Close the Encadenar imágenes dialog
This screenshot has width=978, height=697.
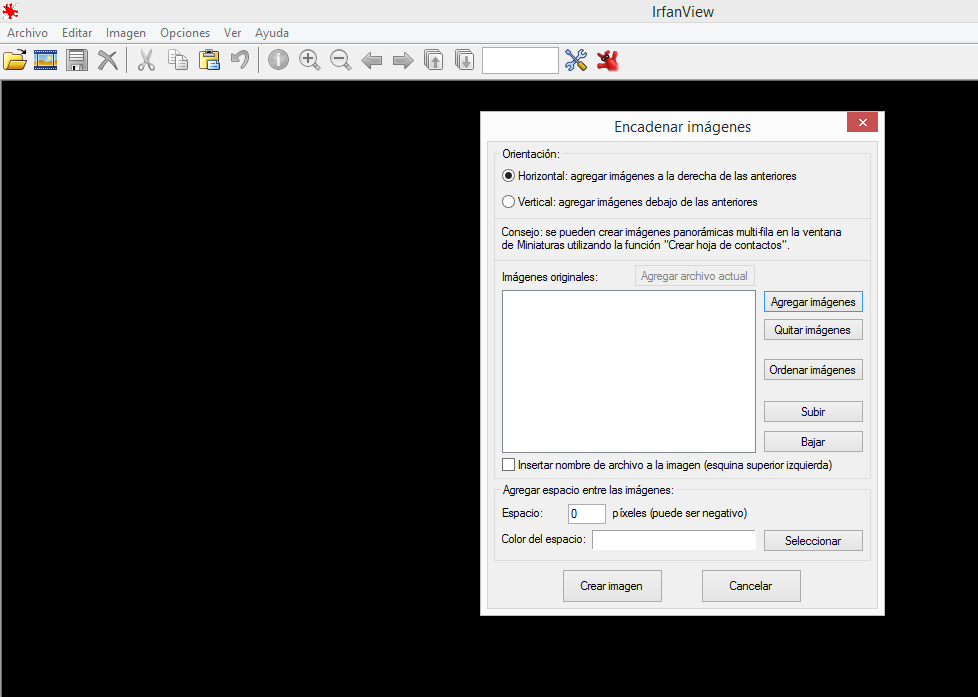click(x=862, y=122)
